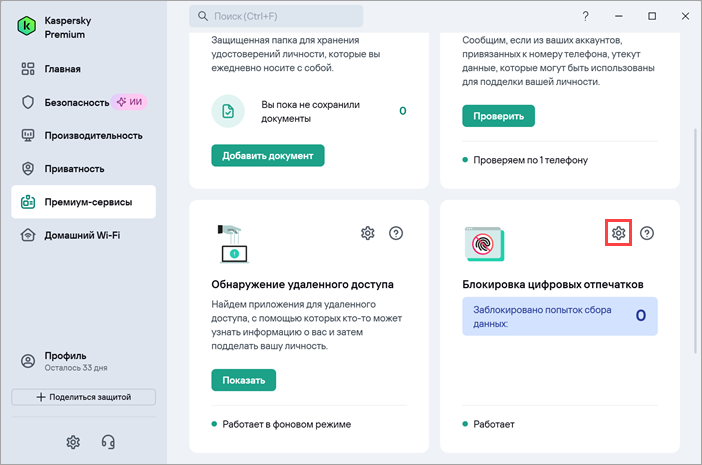Screen dimensions: 702x465
Task: Click the Блокировка цифровых отпечатков heading
Action: point(553,284)
